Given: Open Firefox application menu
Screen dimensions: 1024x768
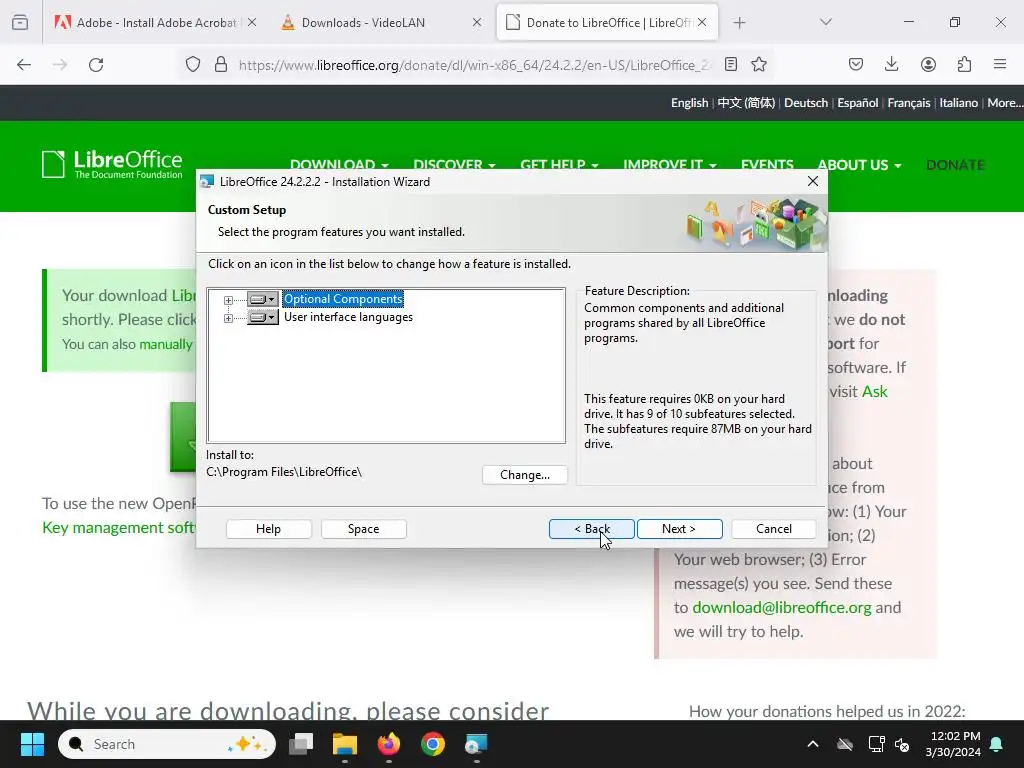Looking at the screenshot, I should (1000, 65).
